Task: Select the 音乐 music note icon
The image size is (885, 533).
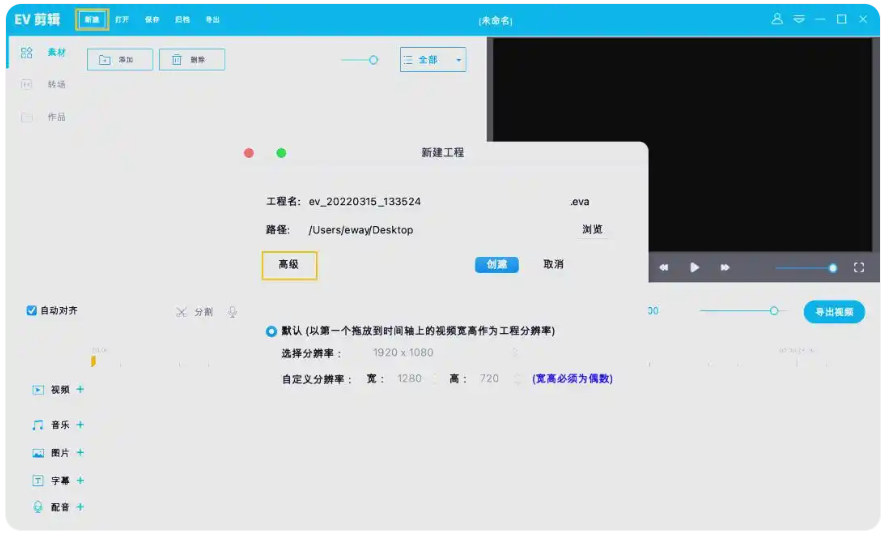Action: [38, 425]
